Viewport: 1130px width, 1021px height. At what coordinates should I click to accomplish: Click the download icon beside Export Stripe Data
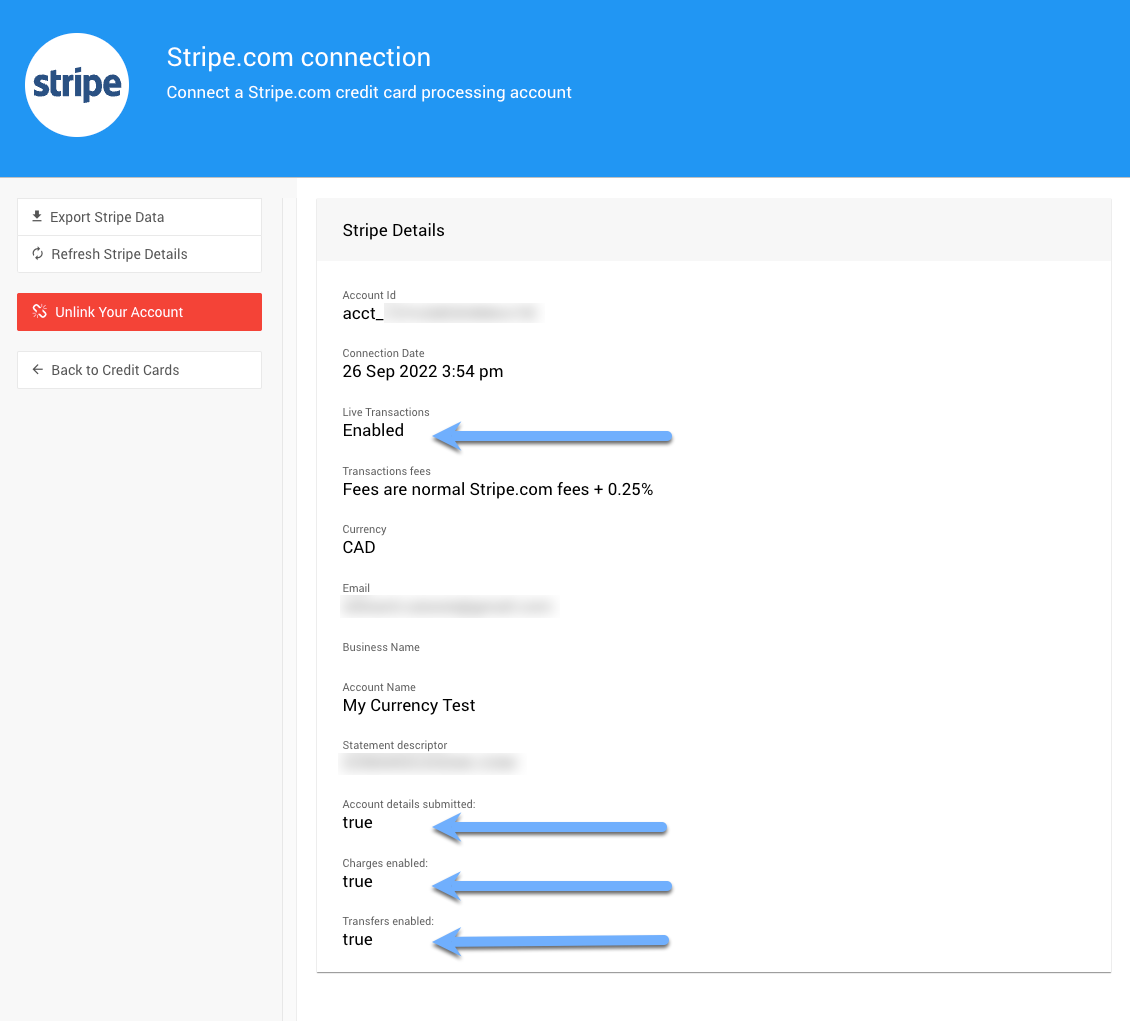pyautogui.click(x=37, y=217)
